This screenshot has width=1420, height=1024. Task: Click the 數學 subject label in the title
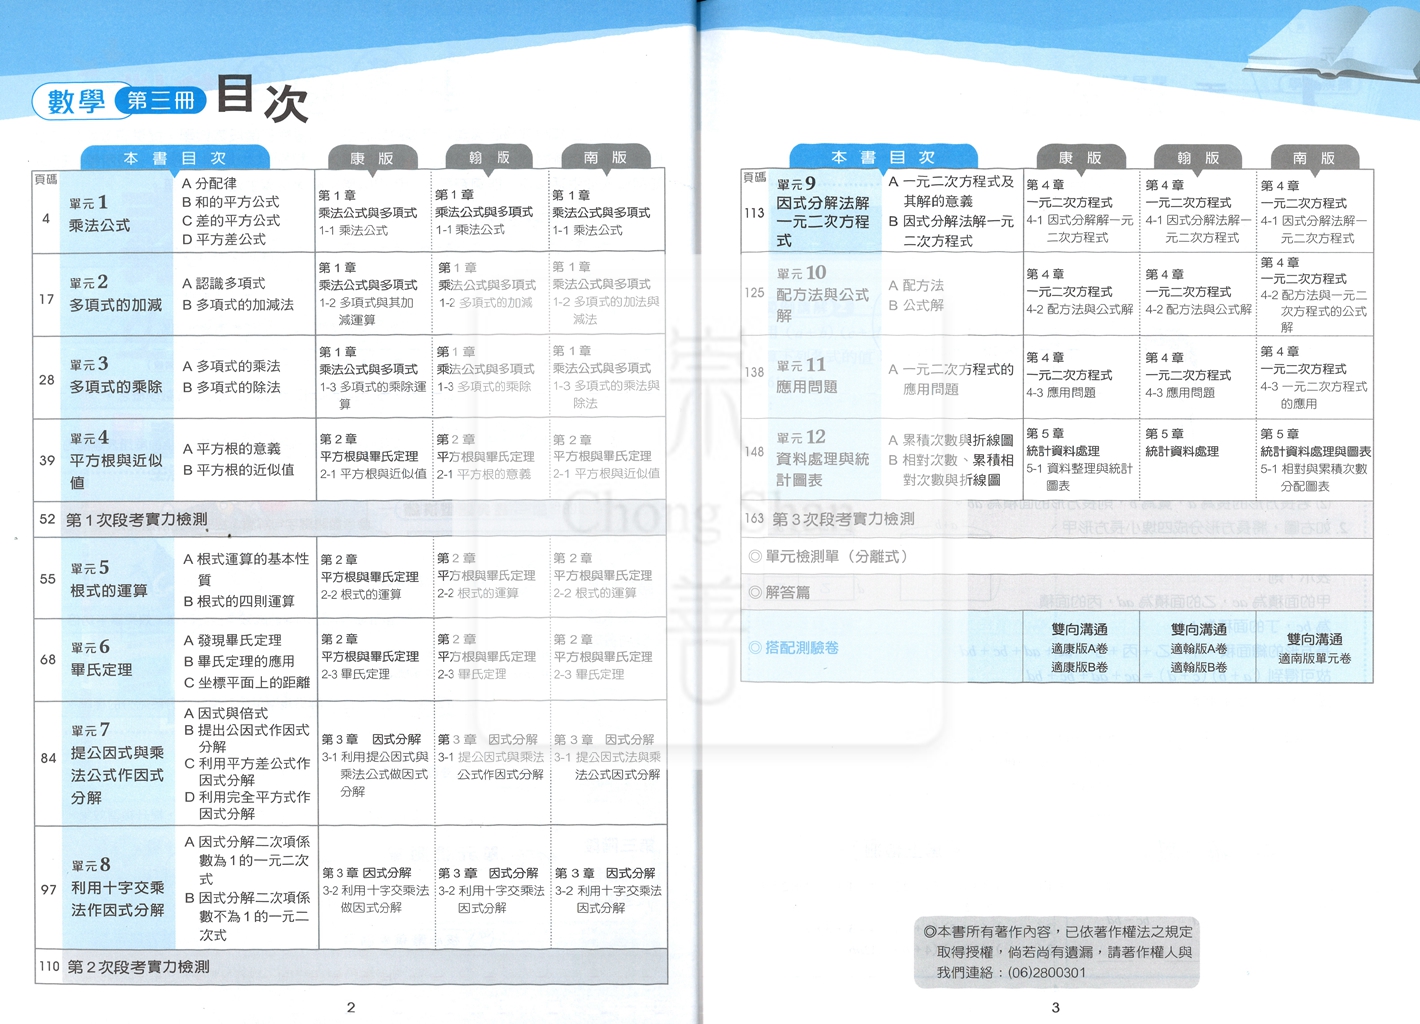tap(75, 101)
